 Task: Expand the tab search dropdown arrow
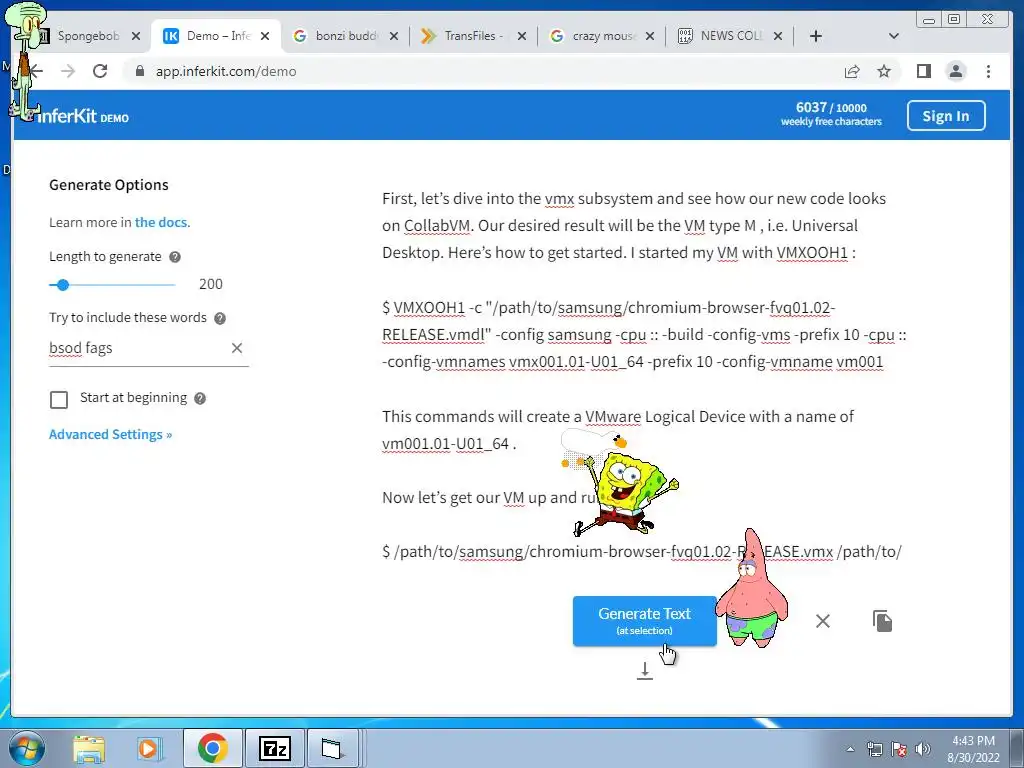click(x=894, y=36)
